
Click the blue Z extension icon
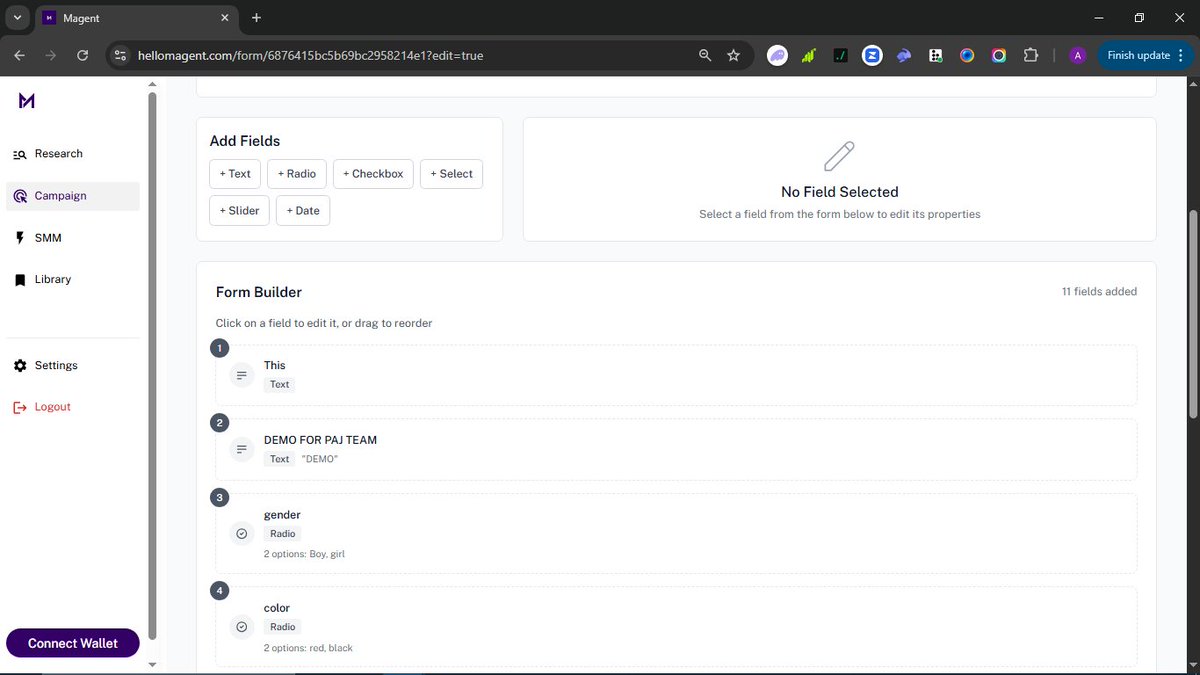point(872,56)
